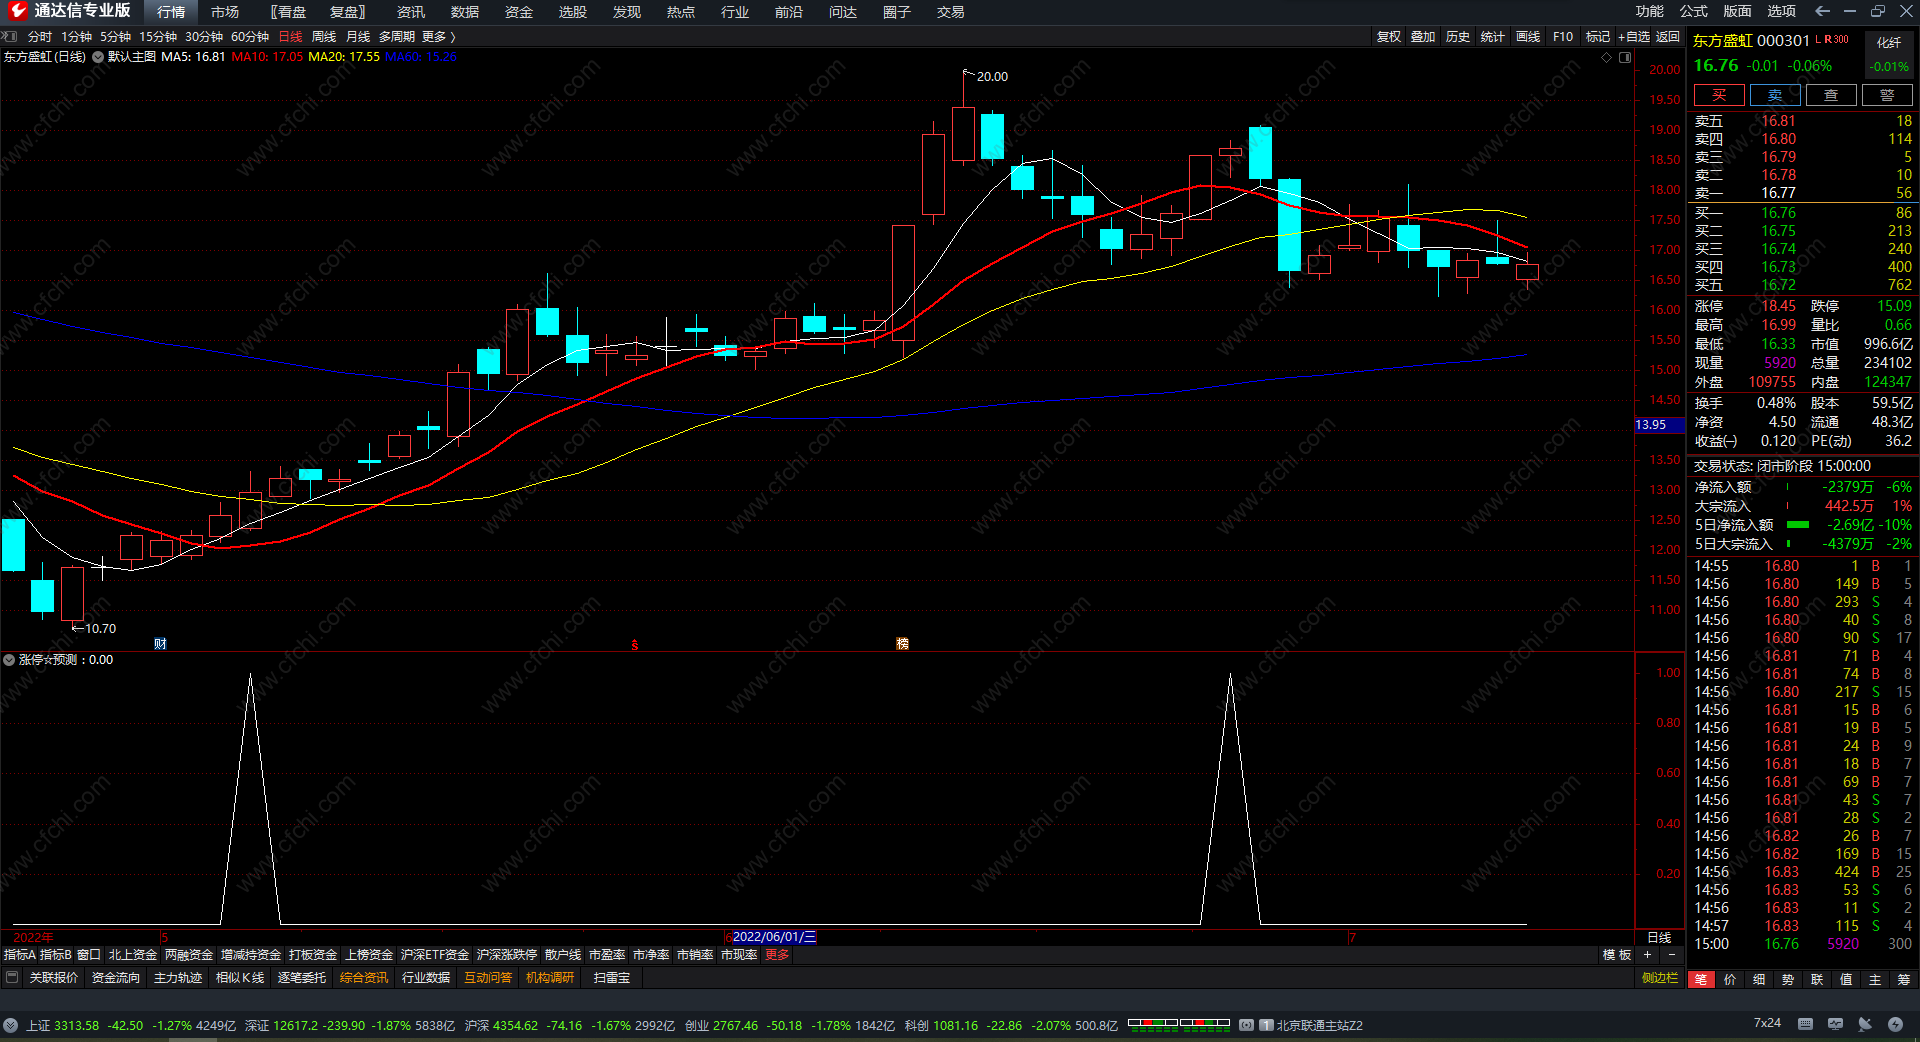Click the plus zoom-in icon beside 模板
This screenshot has width=1920, height=1042.
pyautogui.click(x=1647, y=955)
